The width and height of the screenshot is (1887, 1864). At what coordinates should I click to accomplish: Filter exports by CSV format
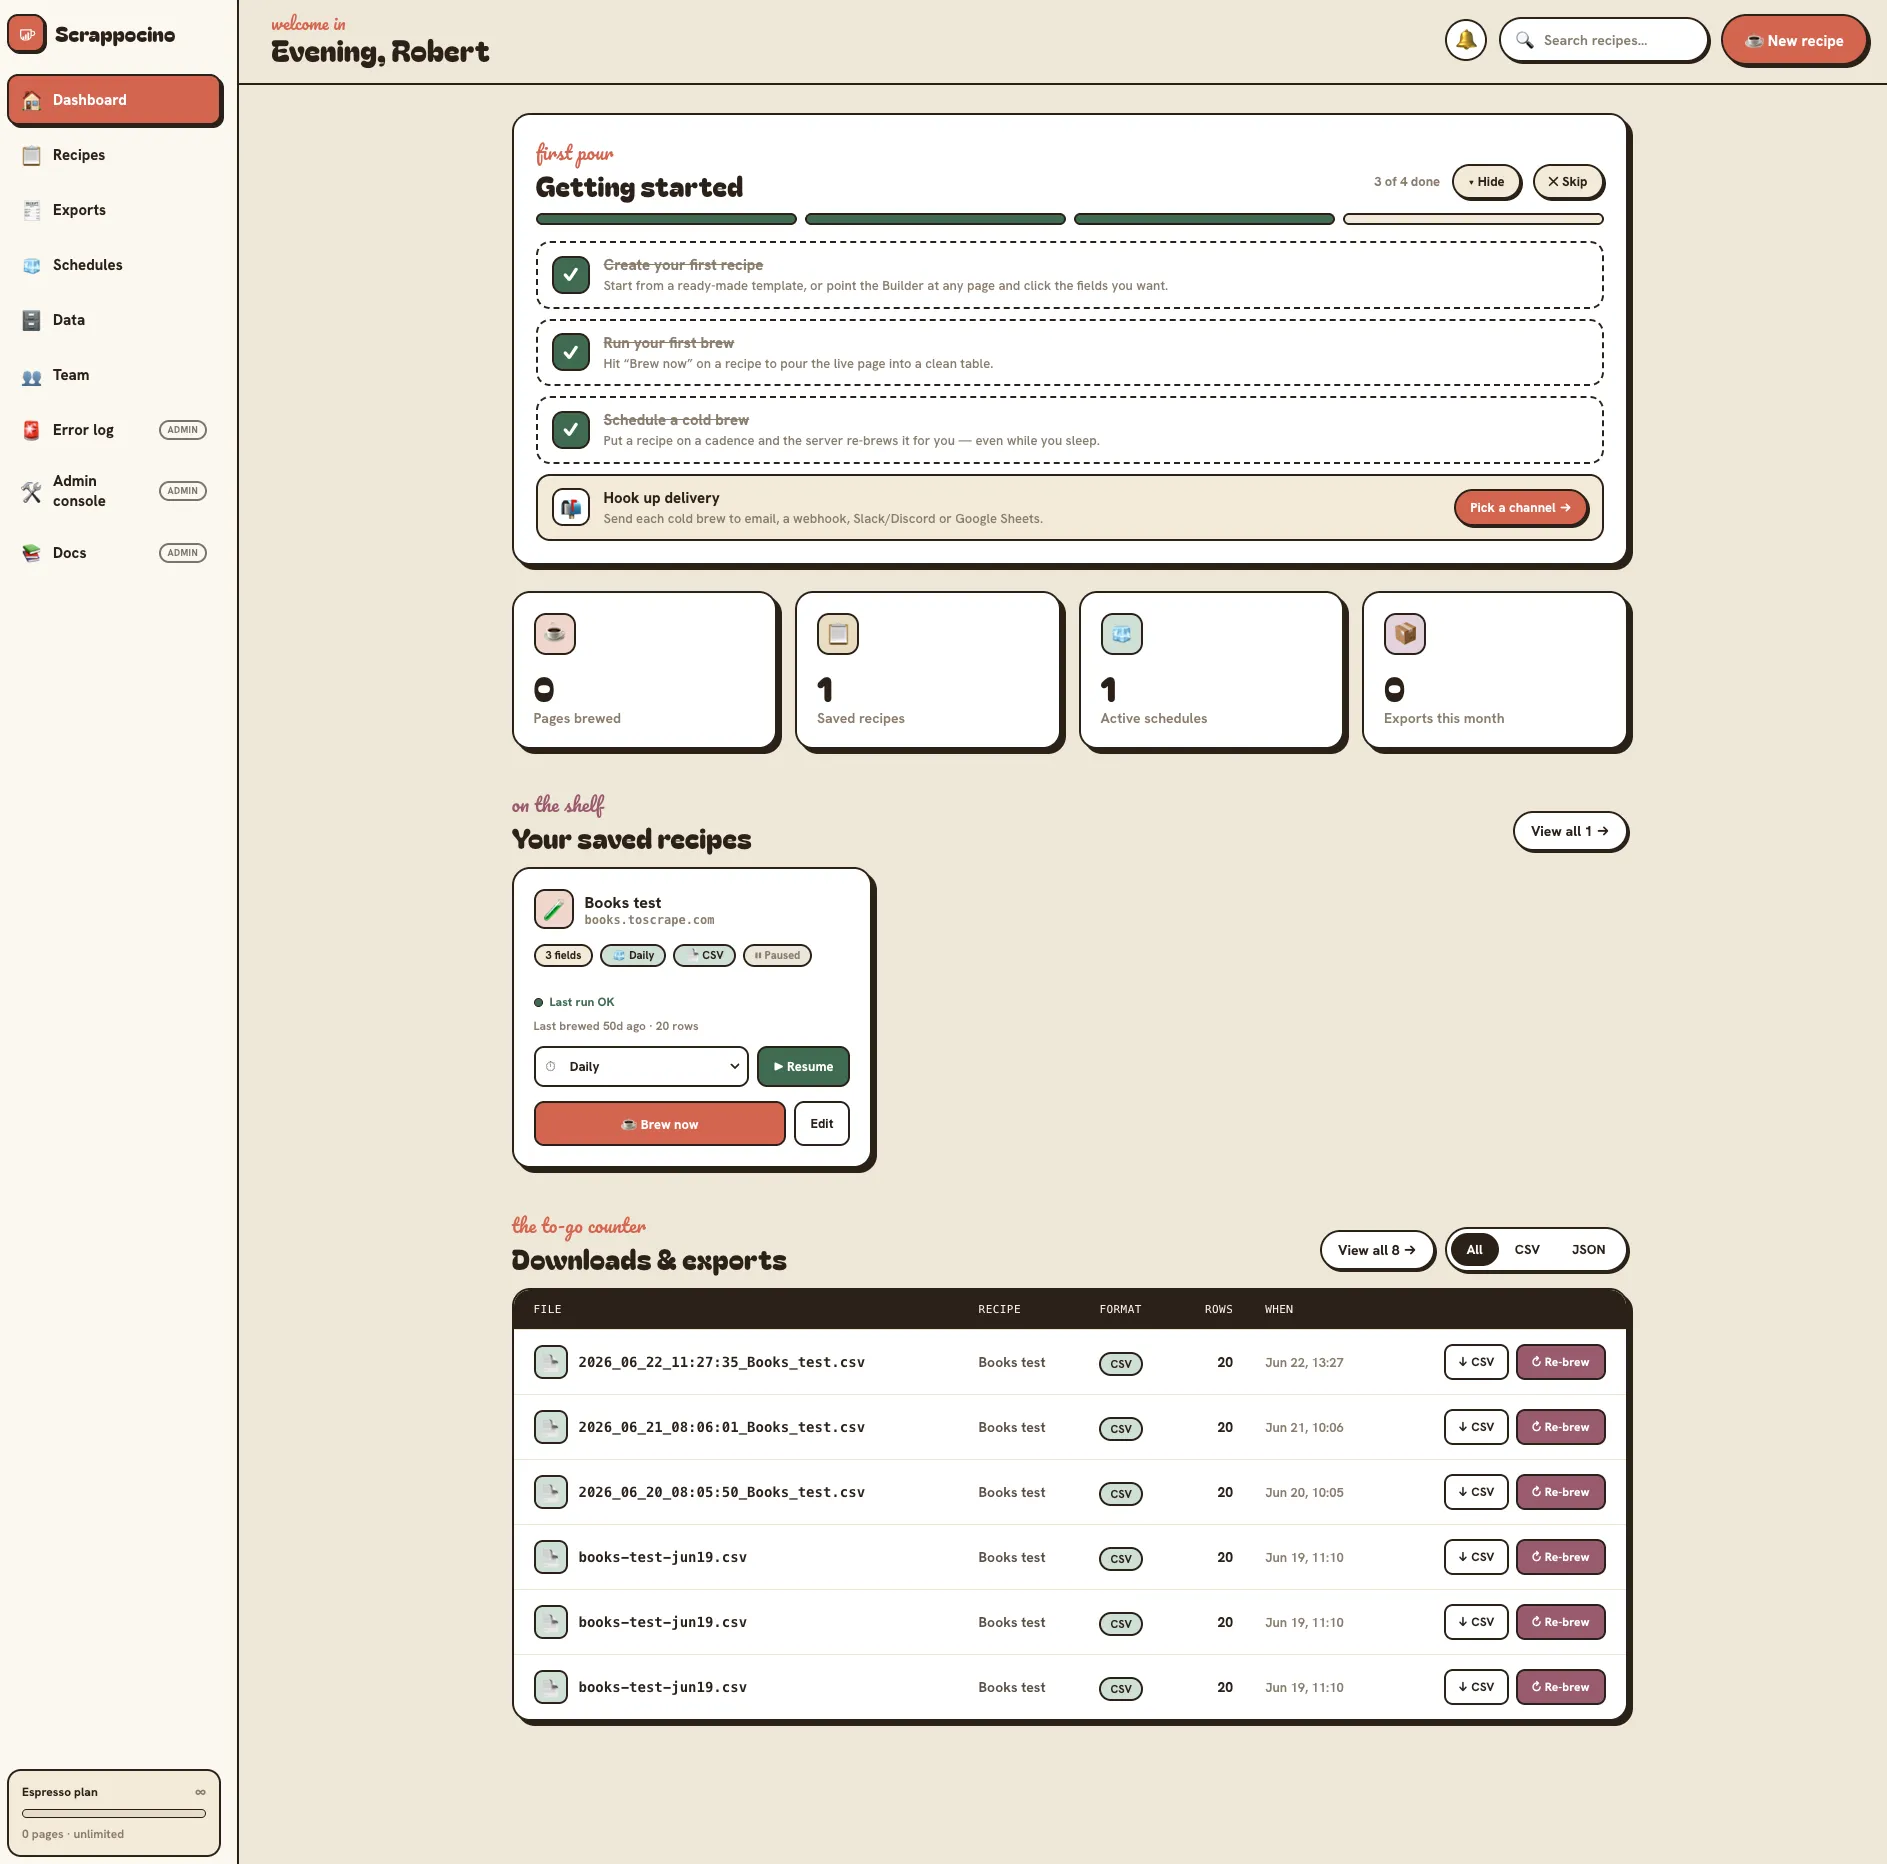click(1526, 1250)
